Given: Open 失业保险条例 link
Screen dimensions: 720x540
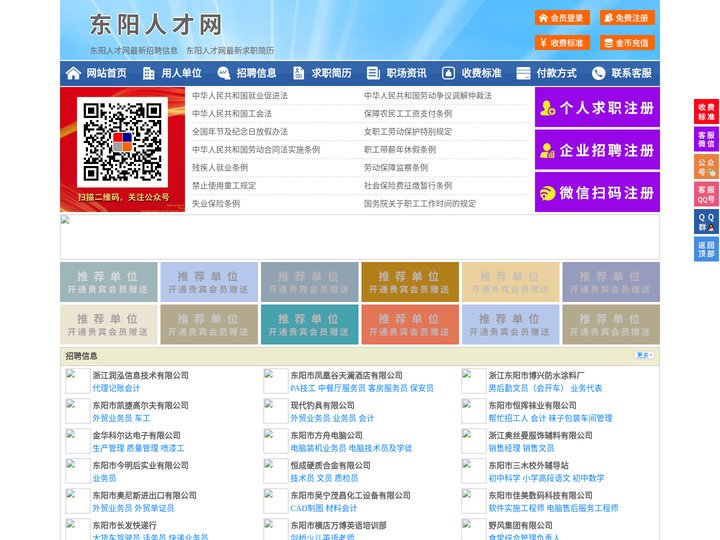Looking at the screenshot, I should 216,203.
